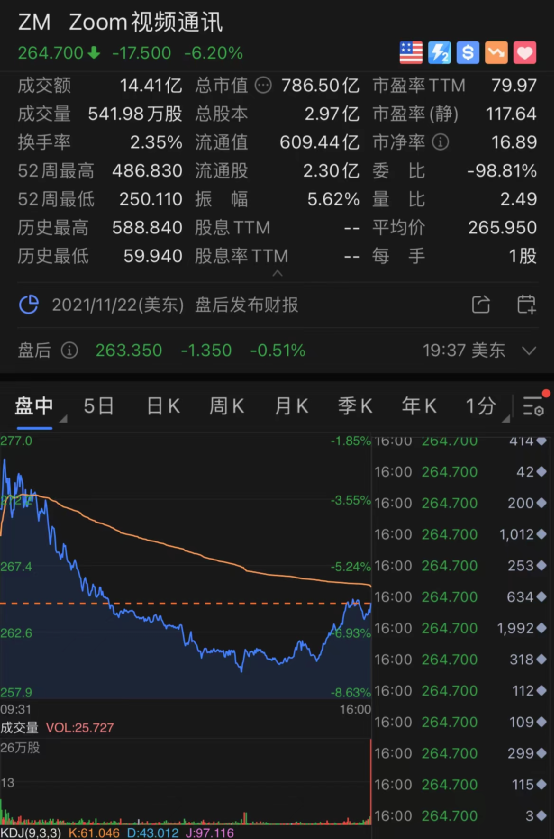
Task: Expand after-hours row with down chevron
Action: pyautogui.click(x=529, y=351)
